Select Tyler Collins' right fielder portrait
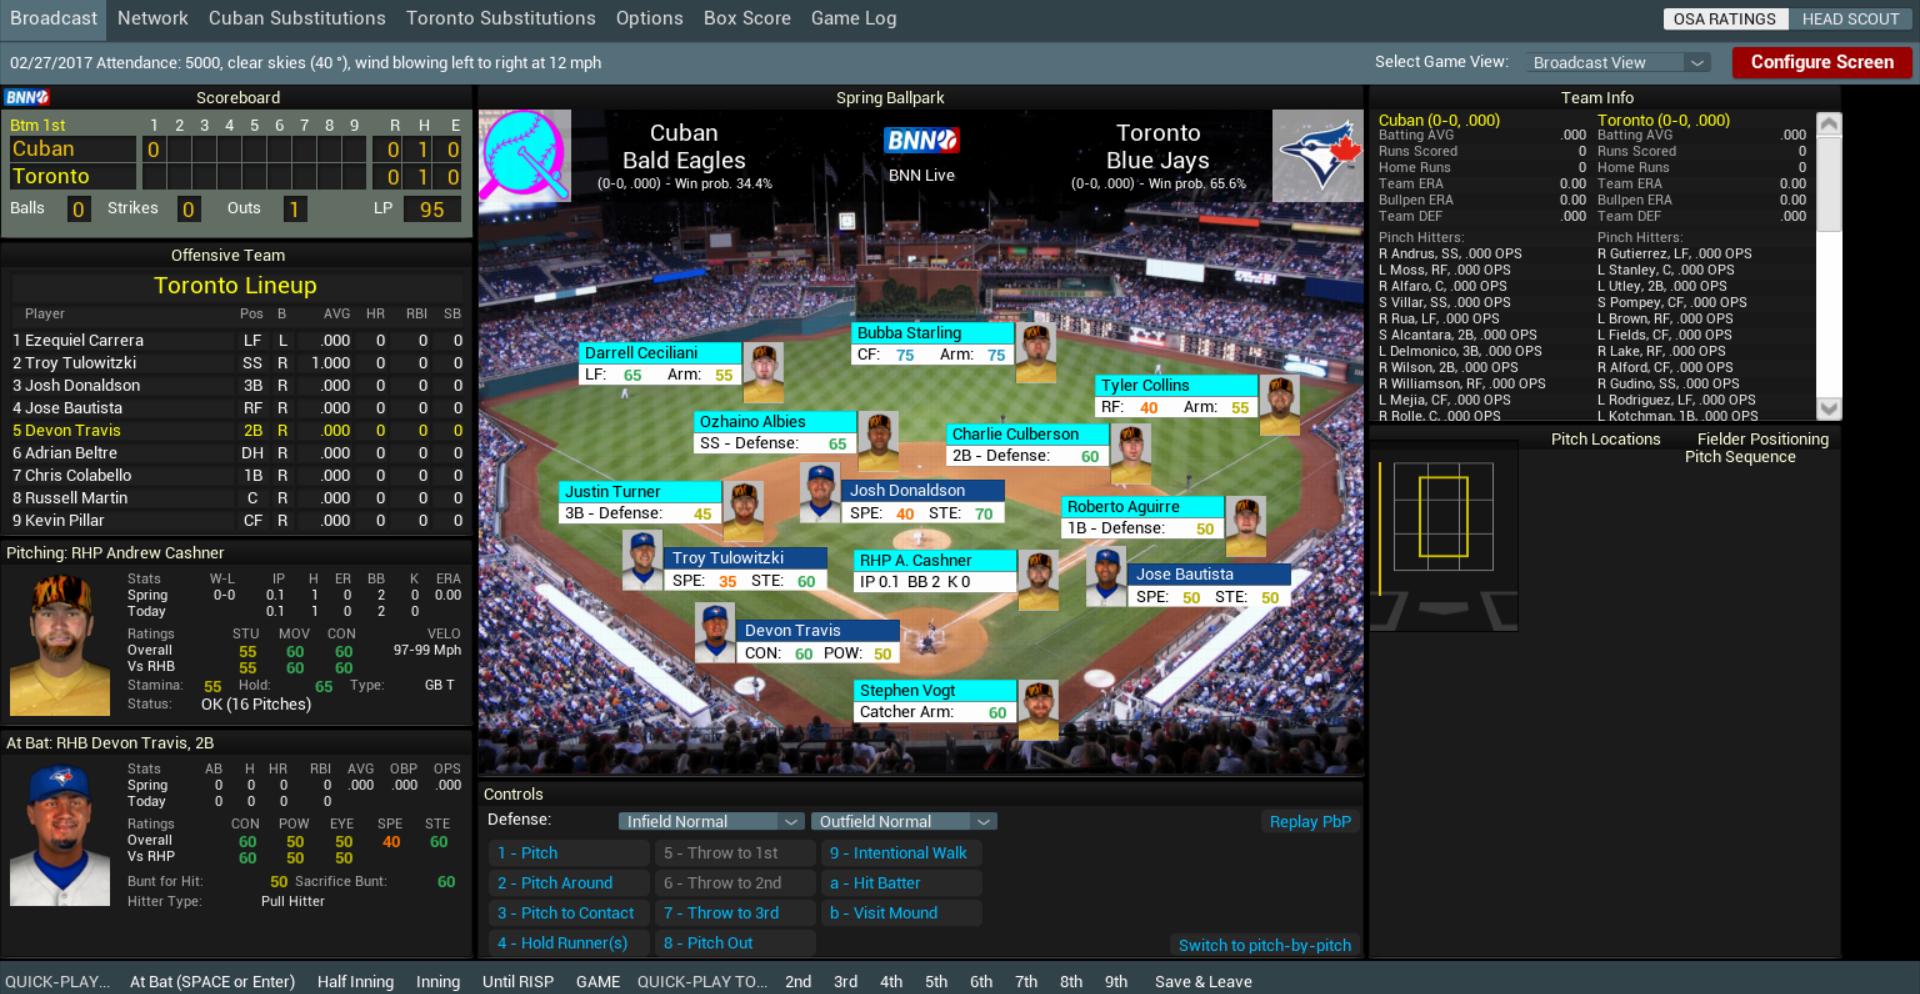 click(x=1279, y=405)
